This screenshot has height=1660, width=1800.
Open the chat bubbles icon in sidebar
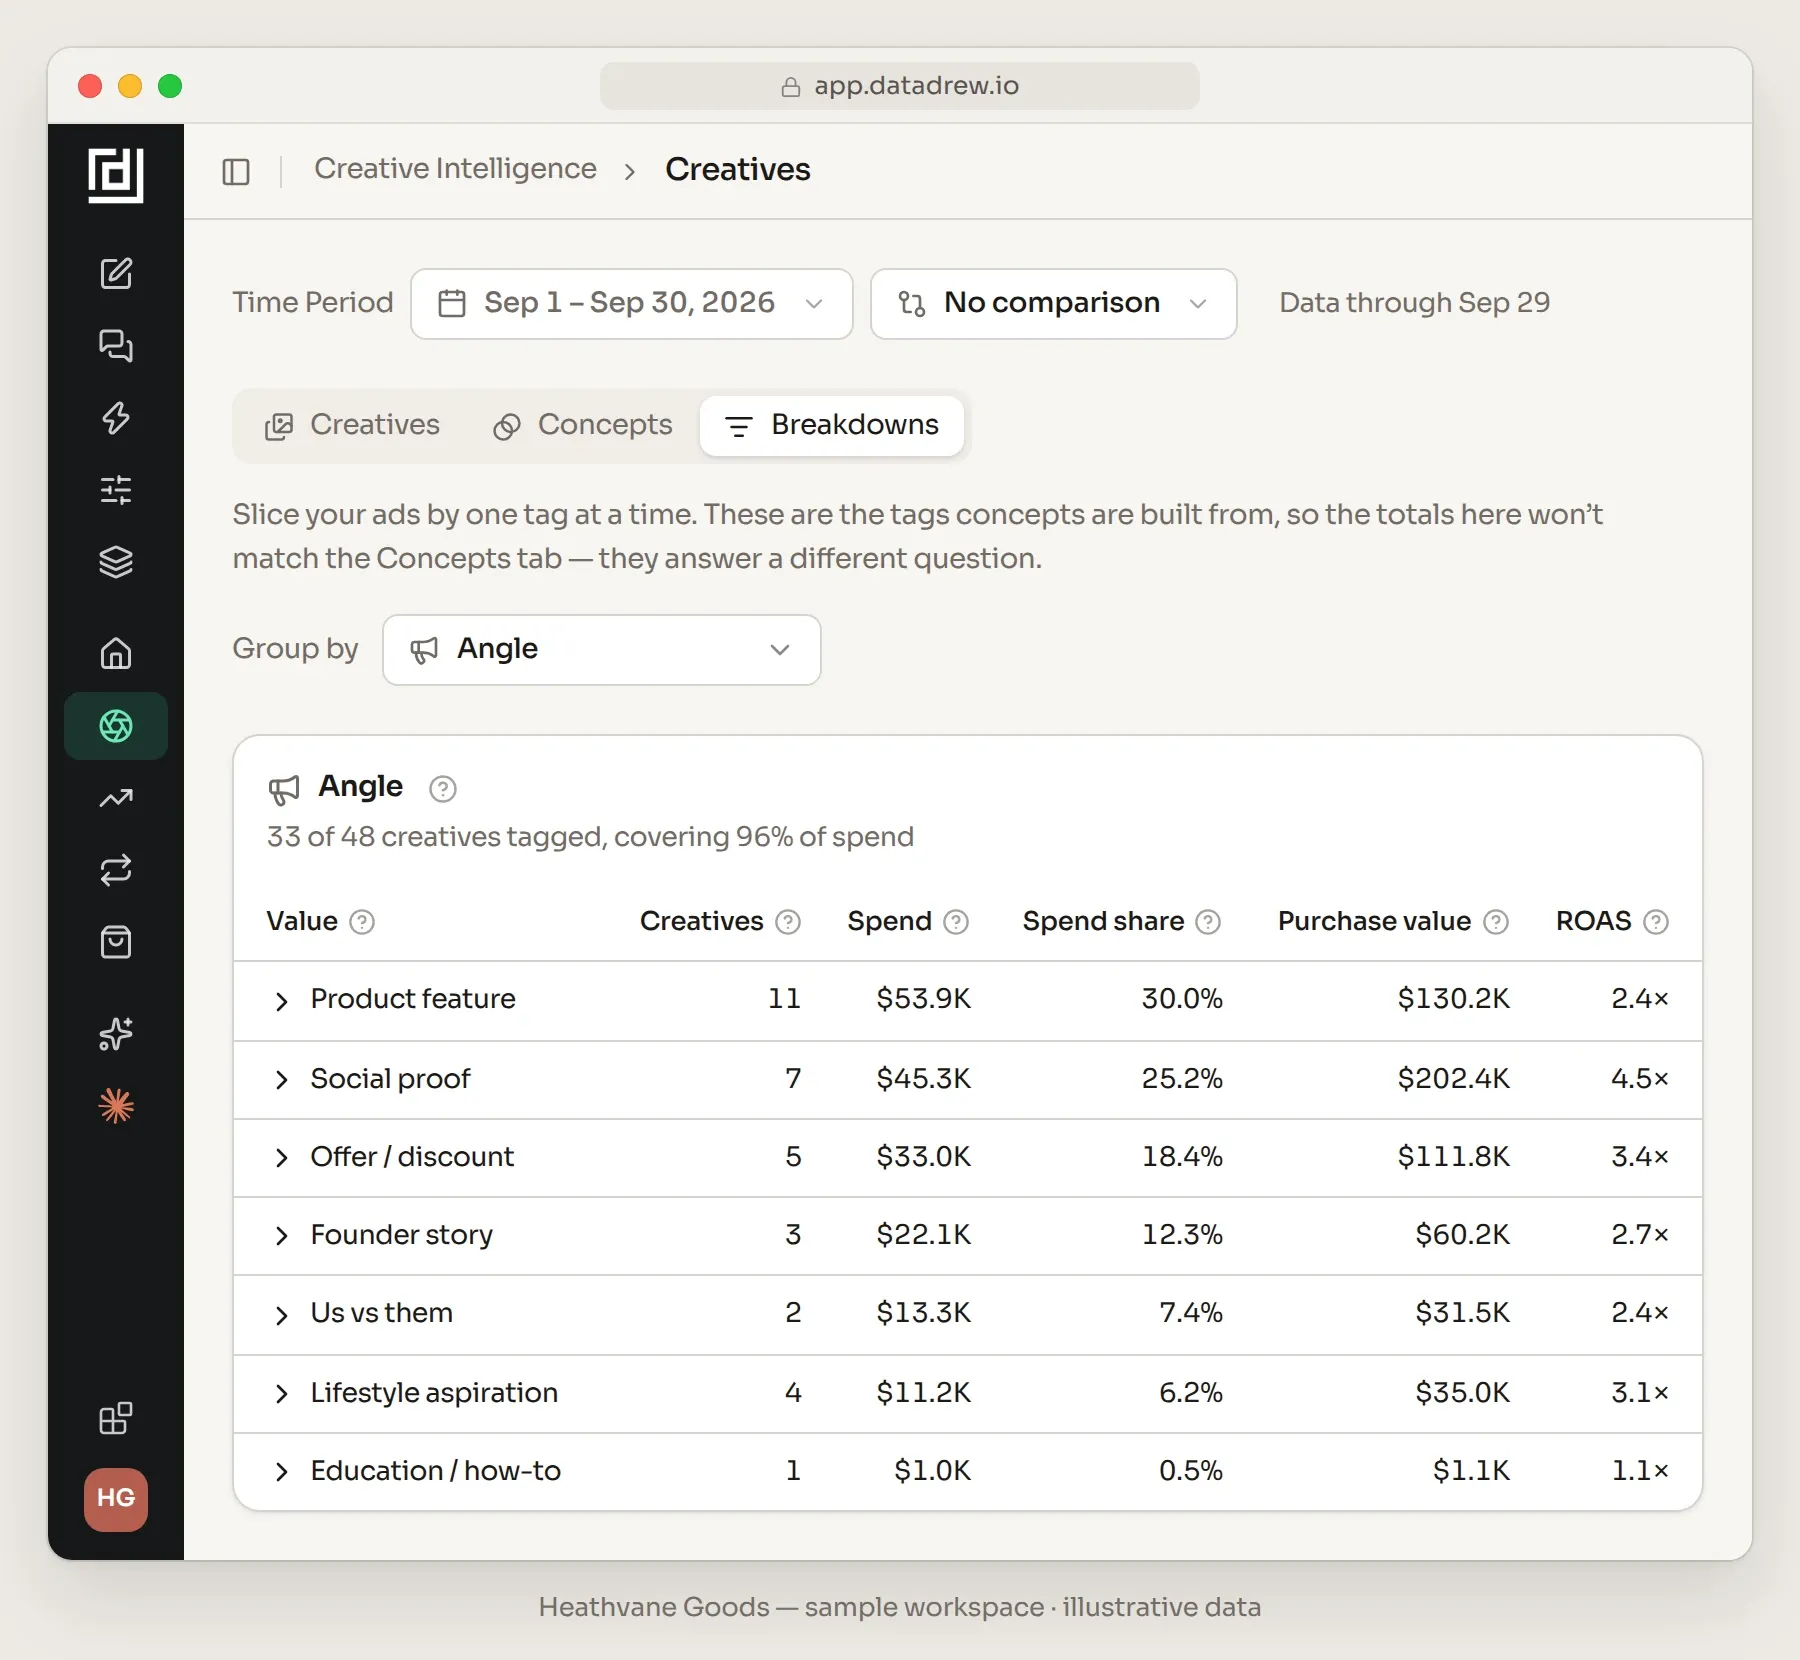(x=116, y=346)
